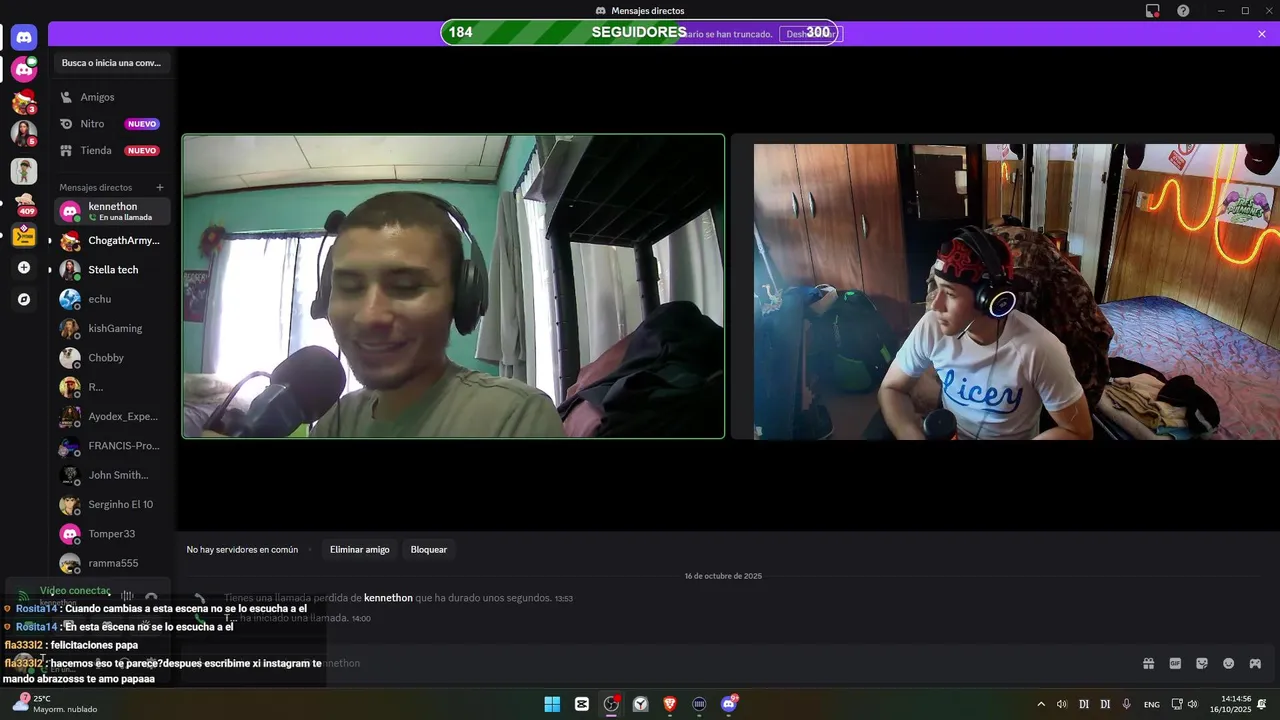
Task: Open the gift Nitro icon in message bar
Action: coord(1148,663)
